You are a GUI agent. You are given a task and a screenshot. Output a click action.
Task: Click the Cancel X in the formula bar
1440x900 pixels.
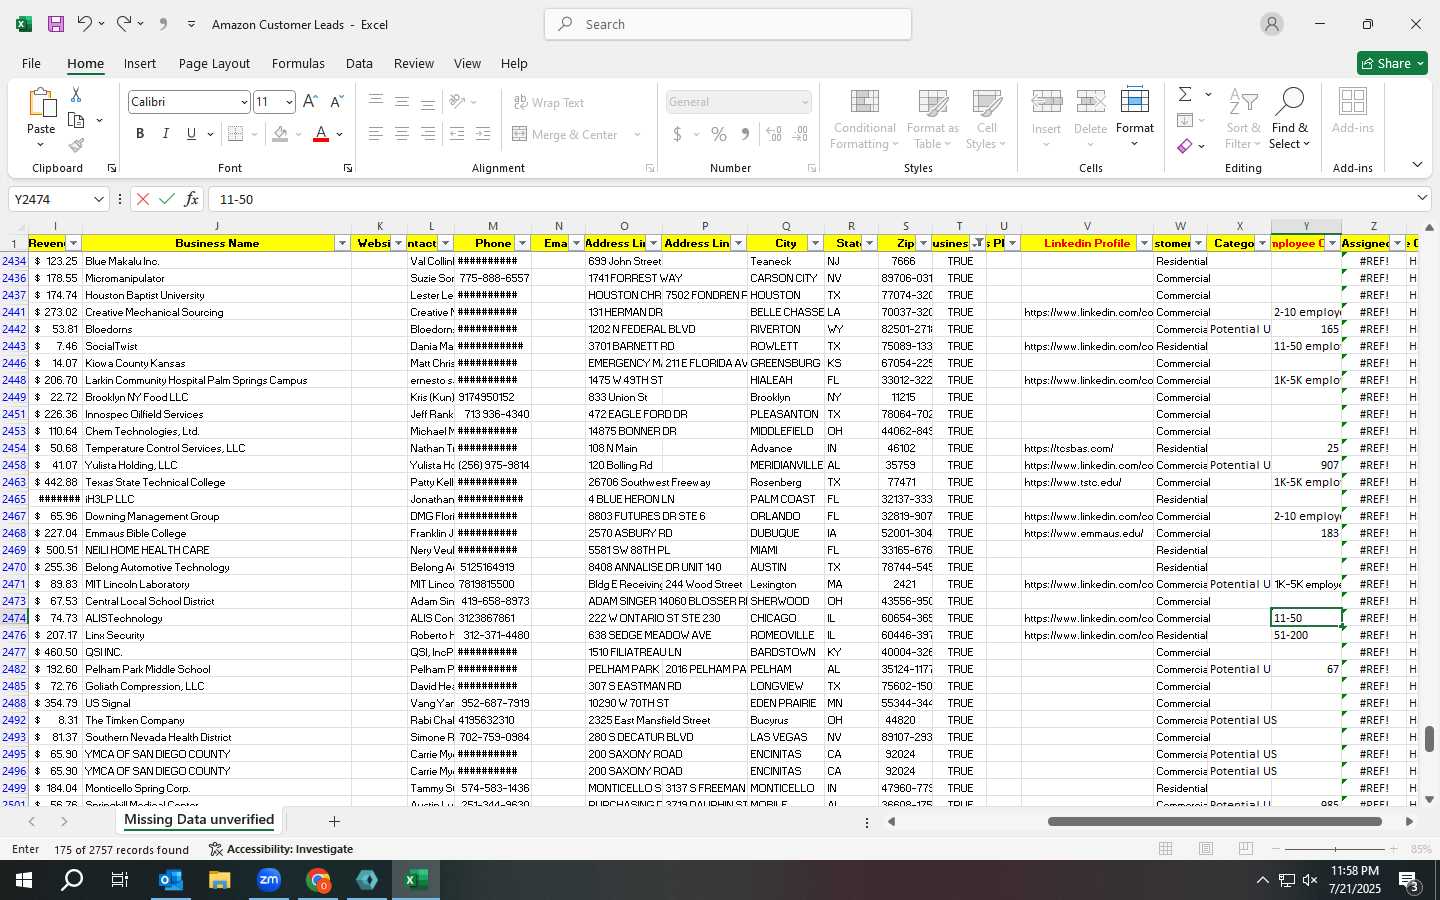(x=143, y=199)
